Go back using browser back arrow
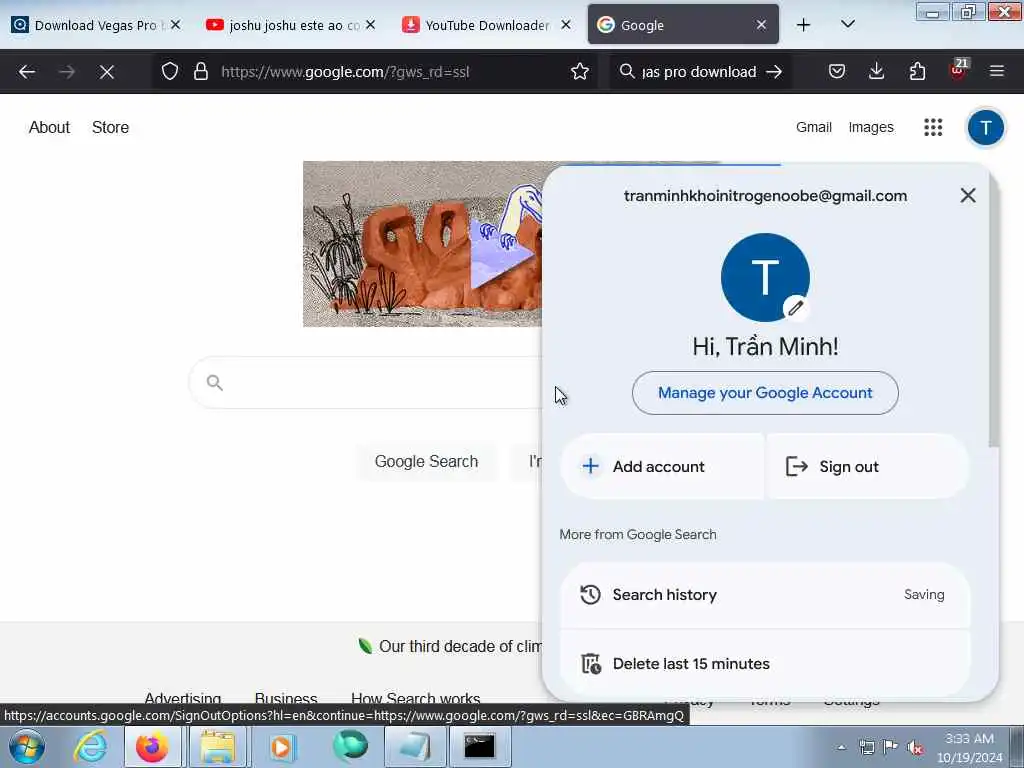 coord(27,72)
